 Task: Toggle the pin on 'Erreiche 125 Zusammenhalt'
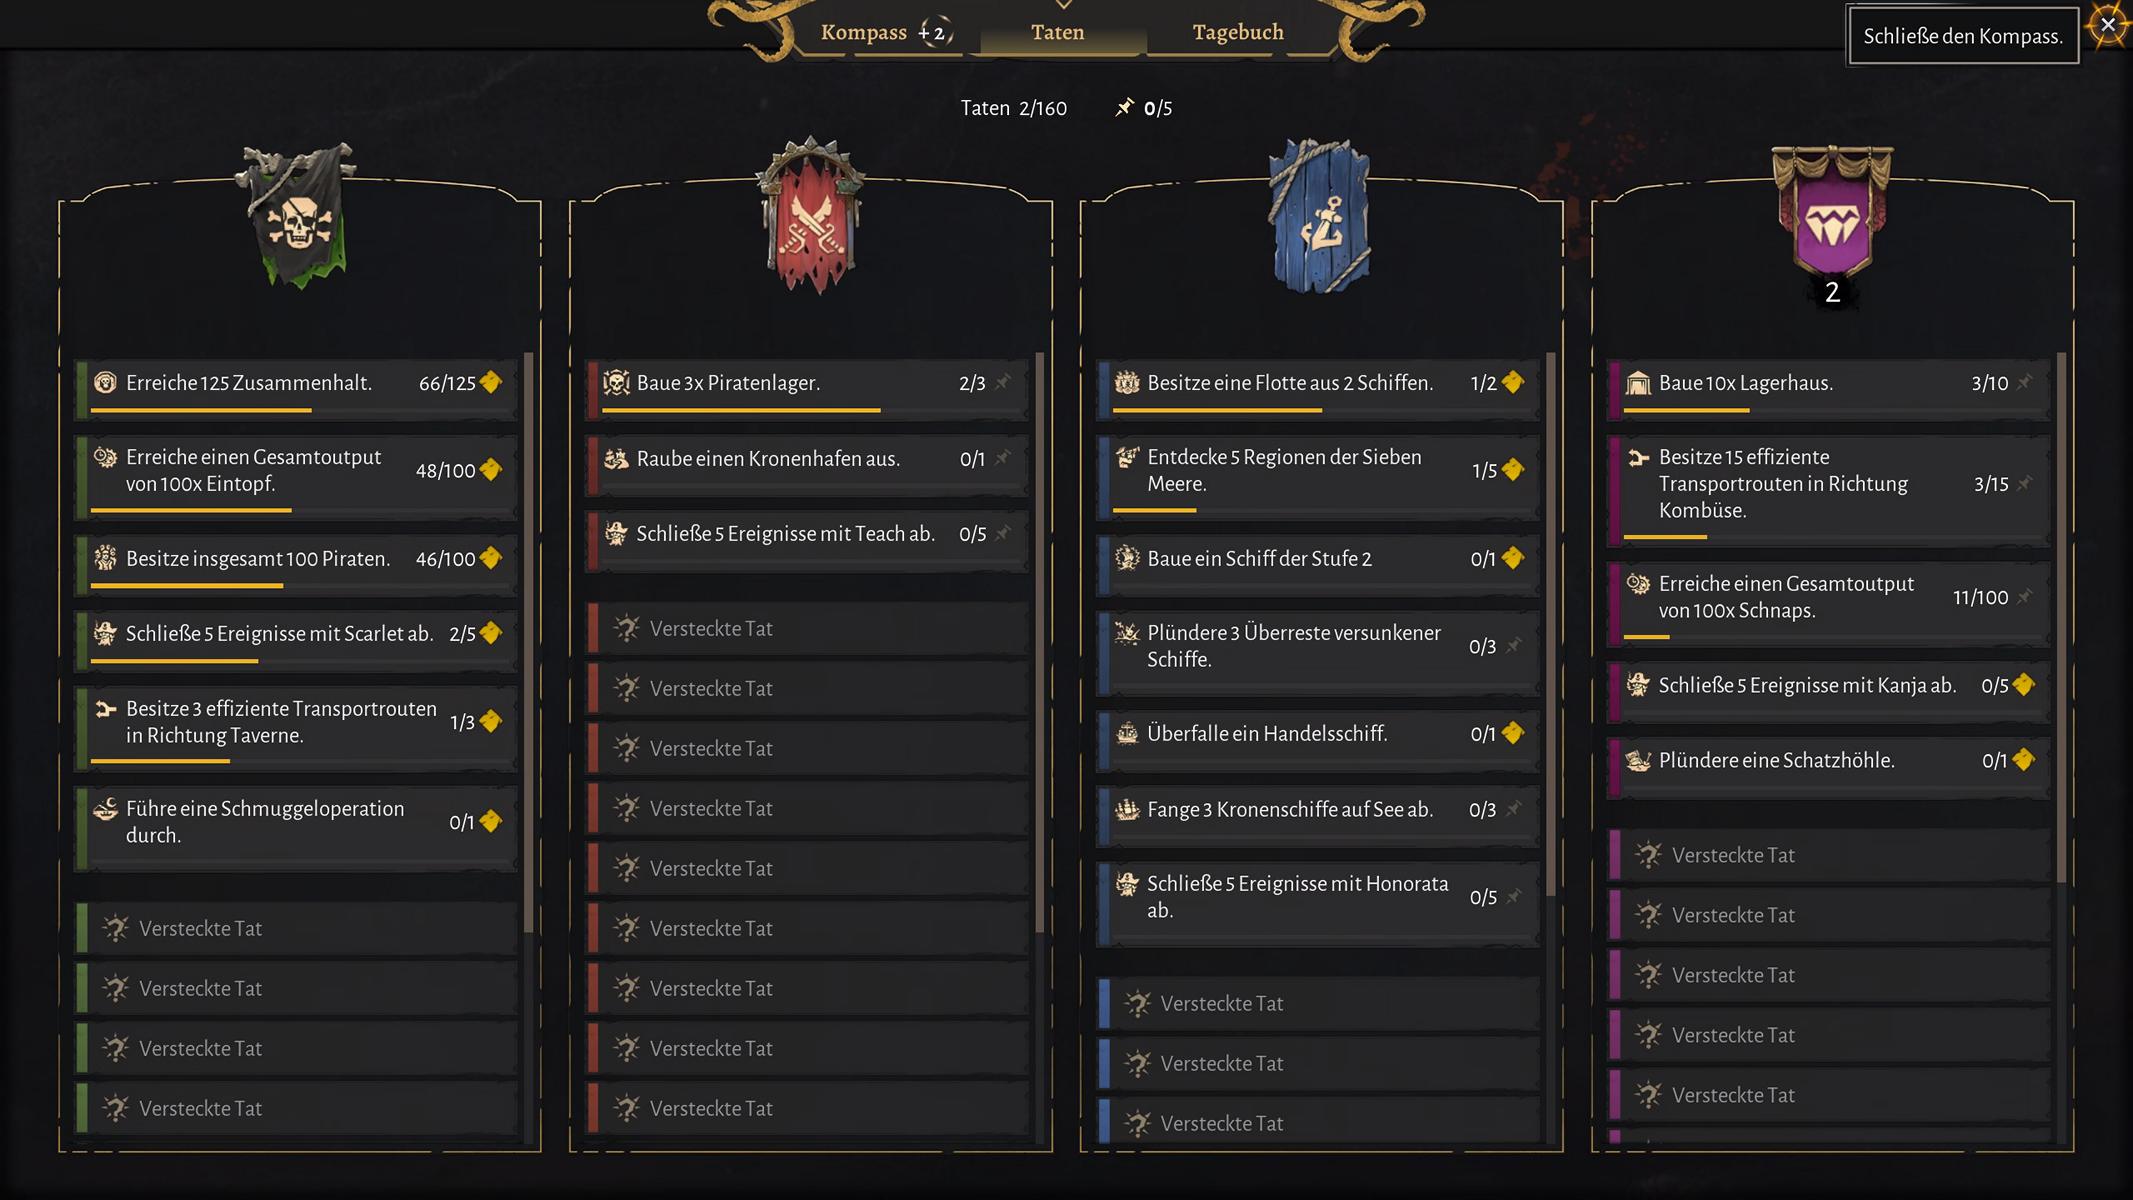pyautogui.click(x=490, y=383)
